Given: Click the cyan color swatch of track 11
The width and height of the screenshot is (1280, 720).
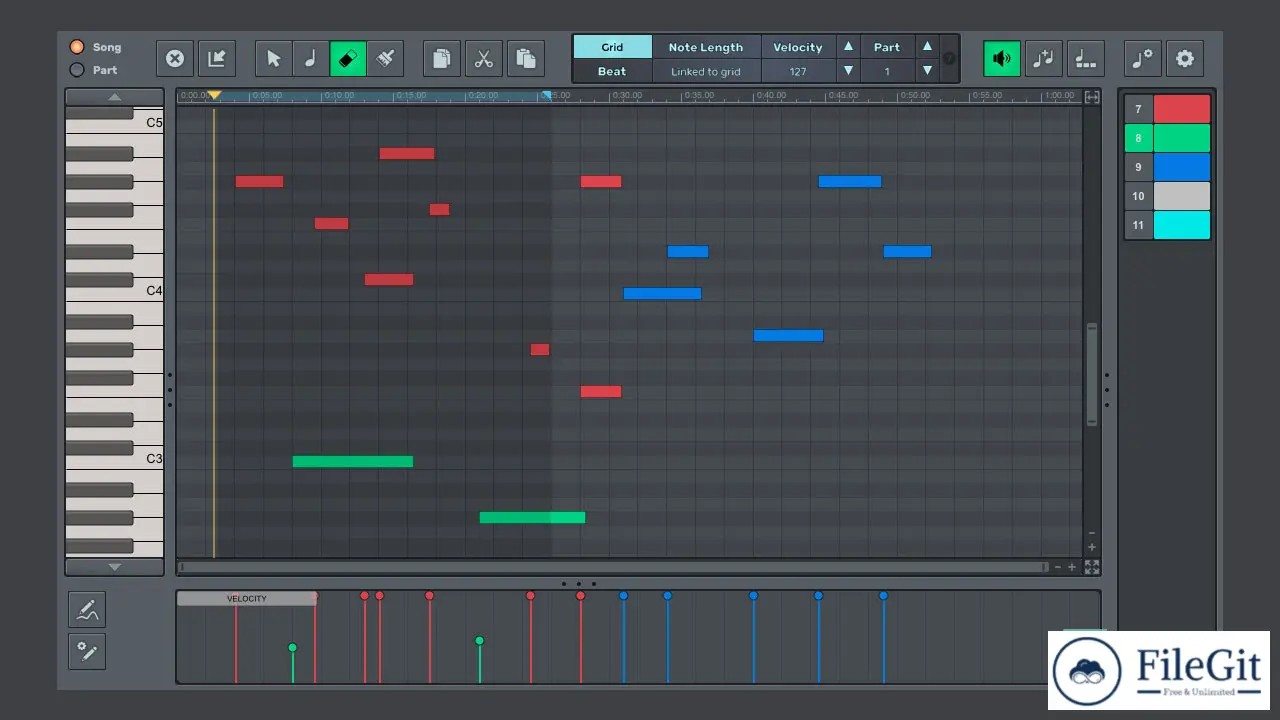Looking at the screenshot, I should [x=1182, y=225].
